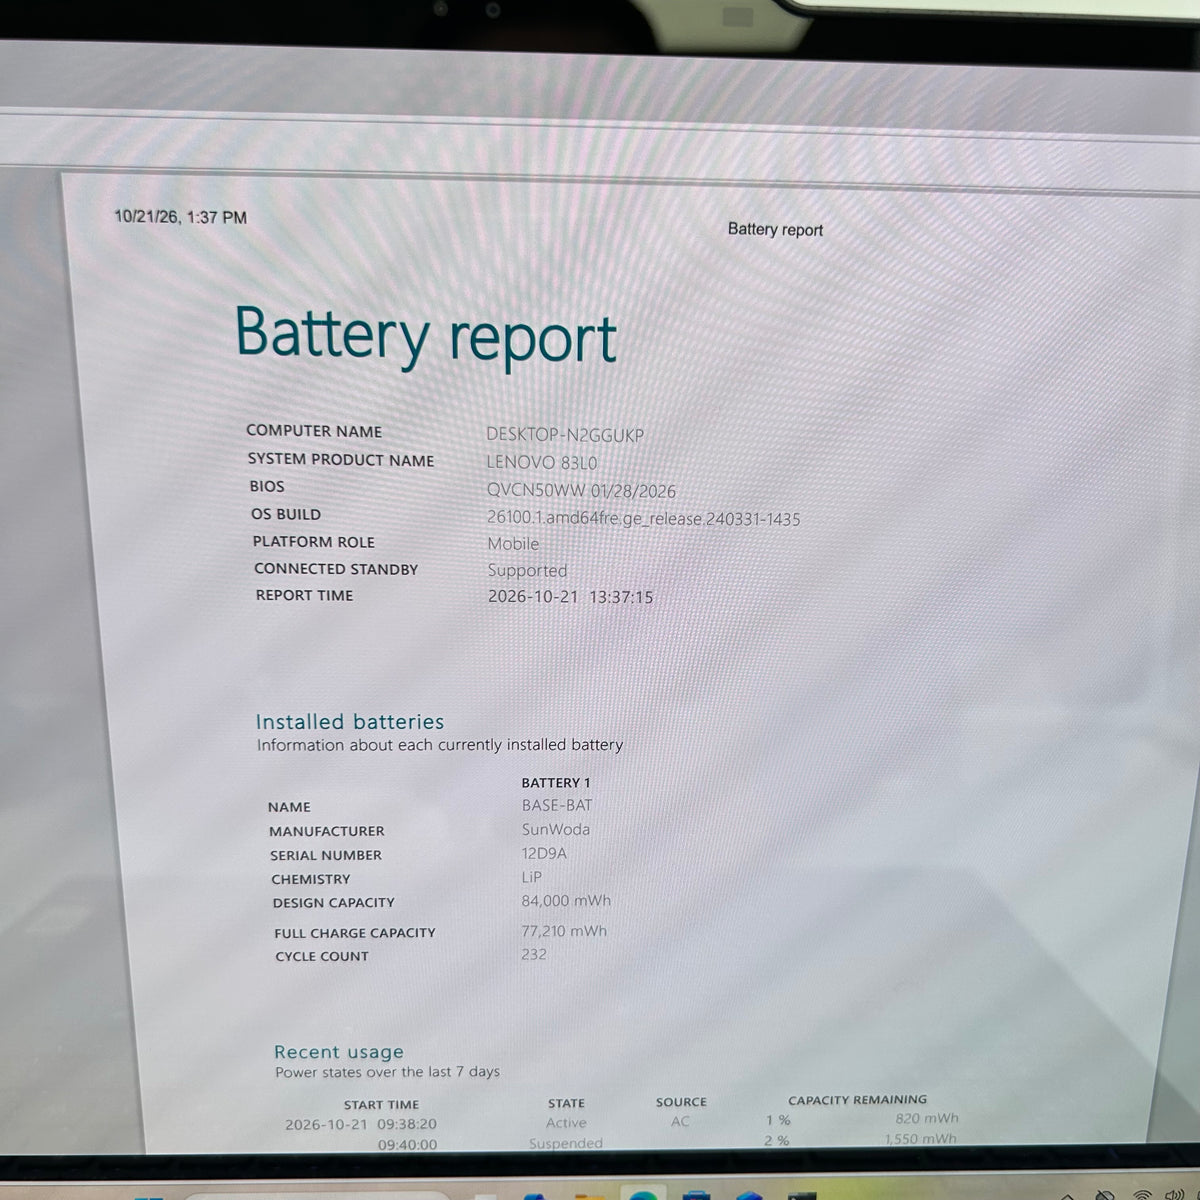This screenshot has height=1200, width=1200.
Task: Click the "START TIME" column header
Action: (381, 1105)
